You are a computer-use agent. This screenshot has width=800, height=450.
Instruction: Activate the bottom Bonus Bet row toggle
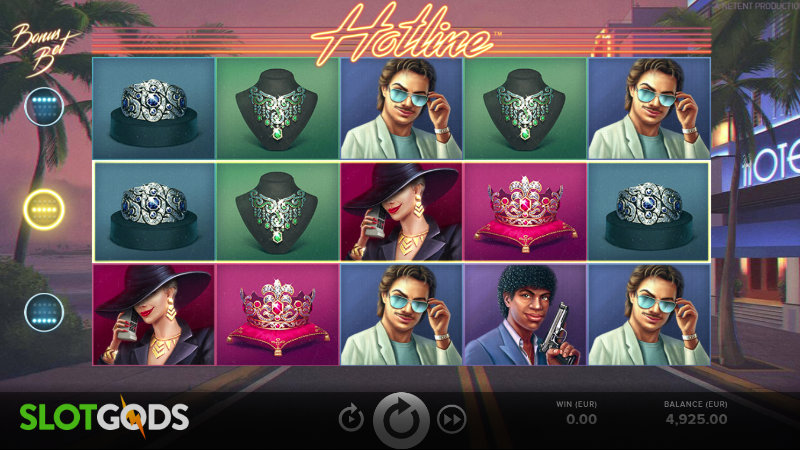click(x=44, y=312)
